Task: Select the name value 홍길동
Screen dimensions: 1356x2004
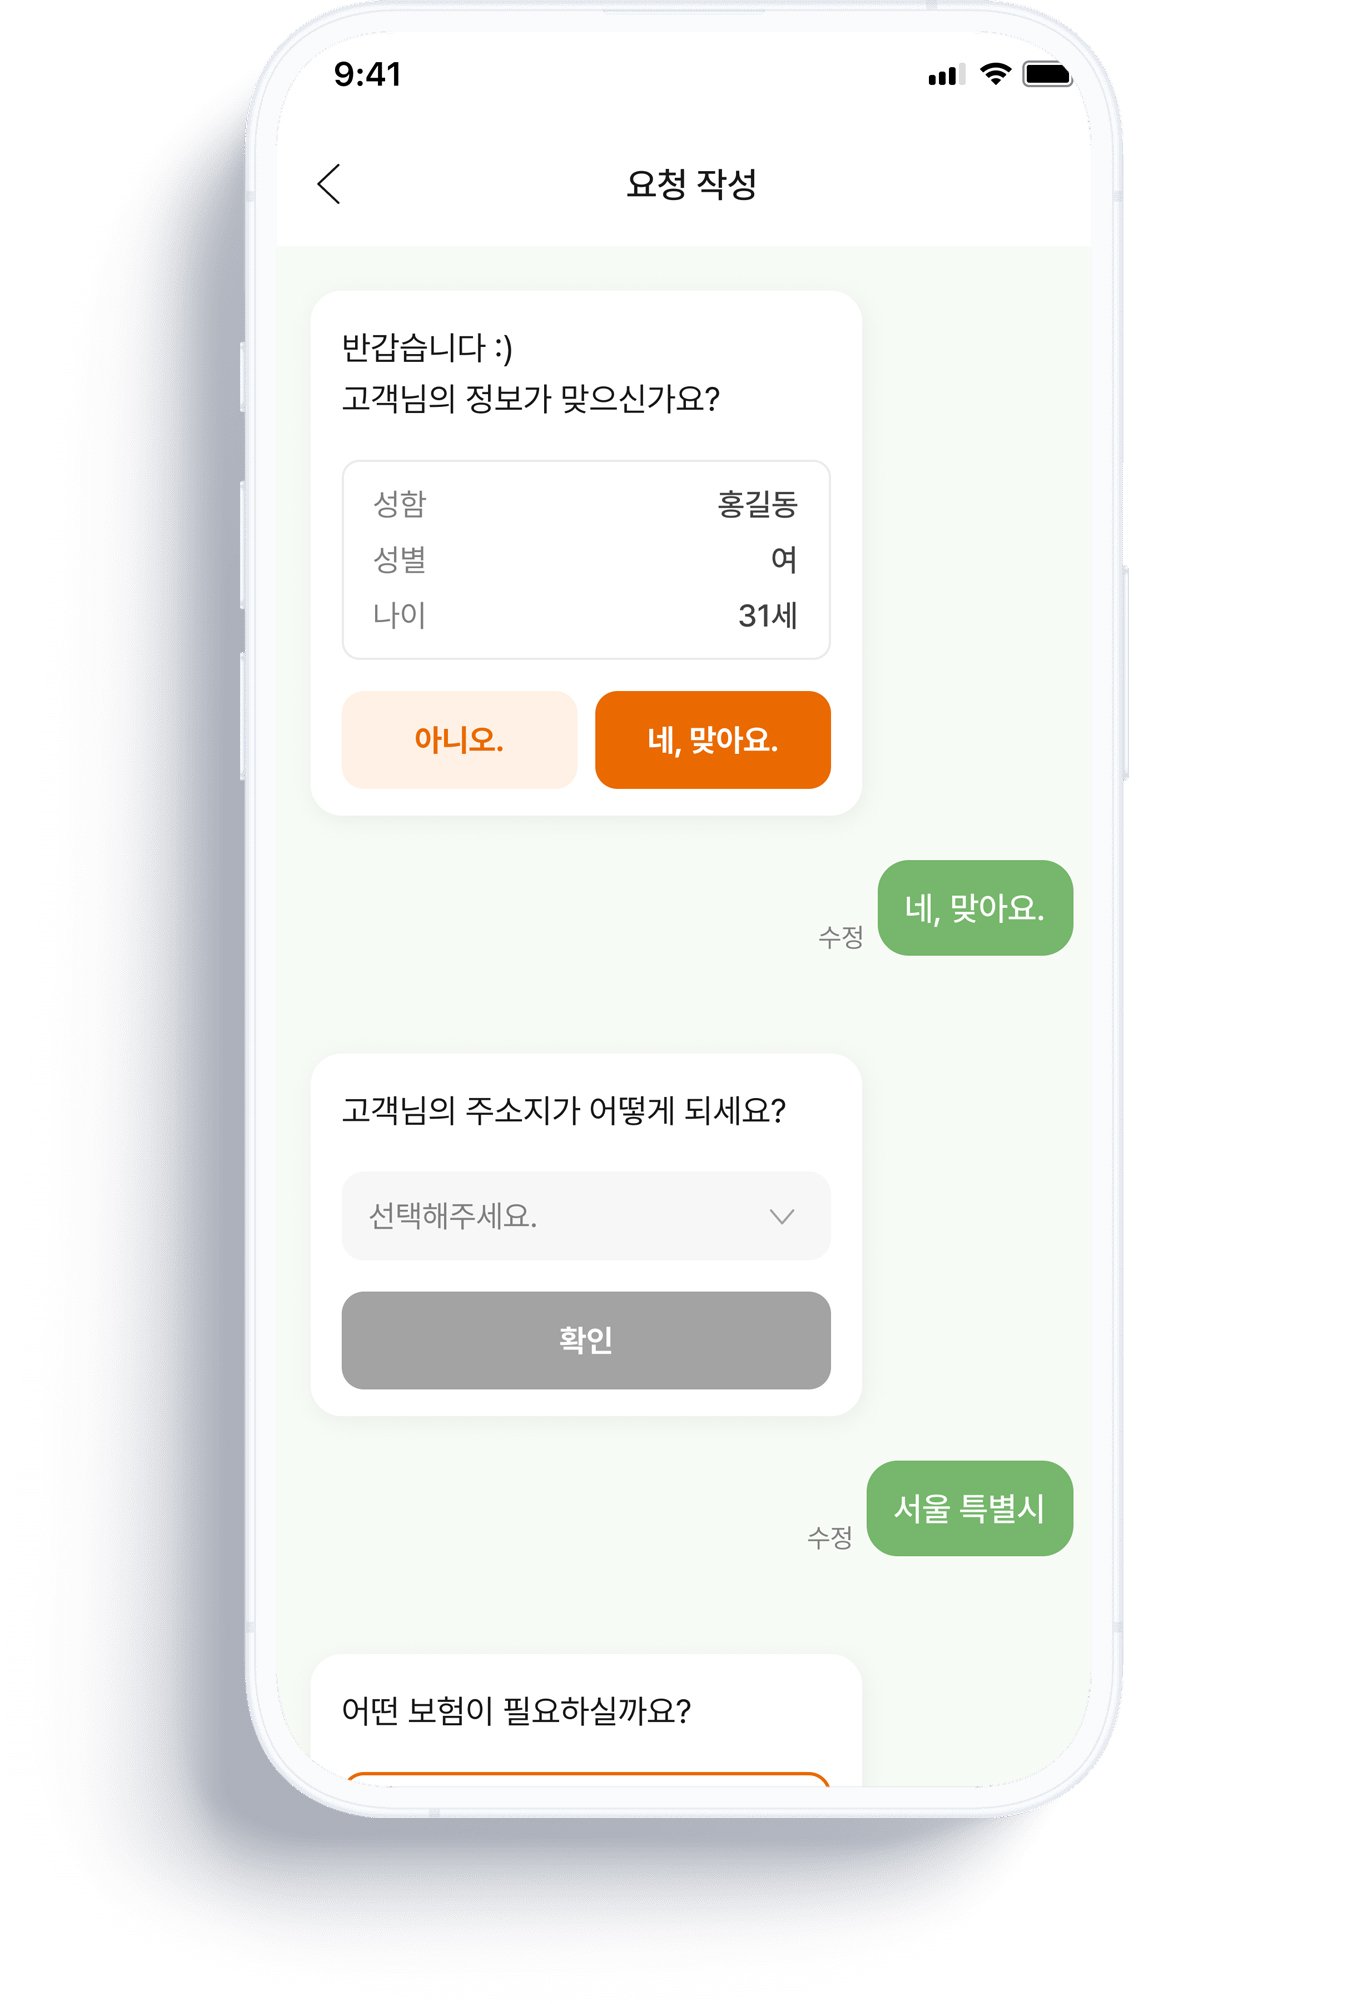Action: coord(757,504)
